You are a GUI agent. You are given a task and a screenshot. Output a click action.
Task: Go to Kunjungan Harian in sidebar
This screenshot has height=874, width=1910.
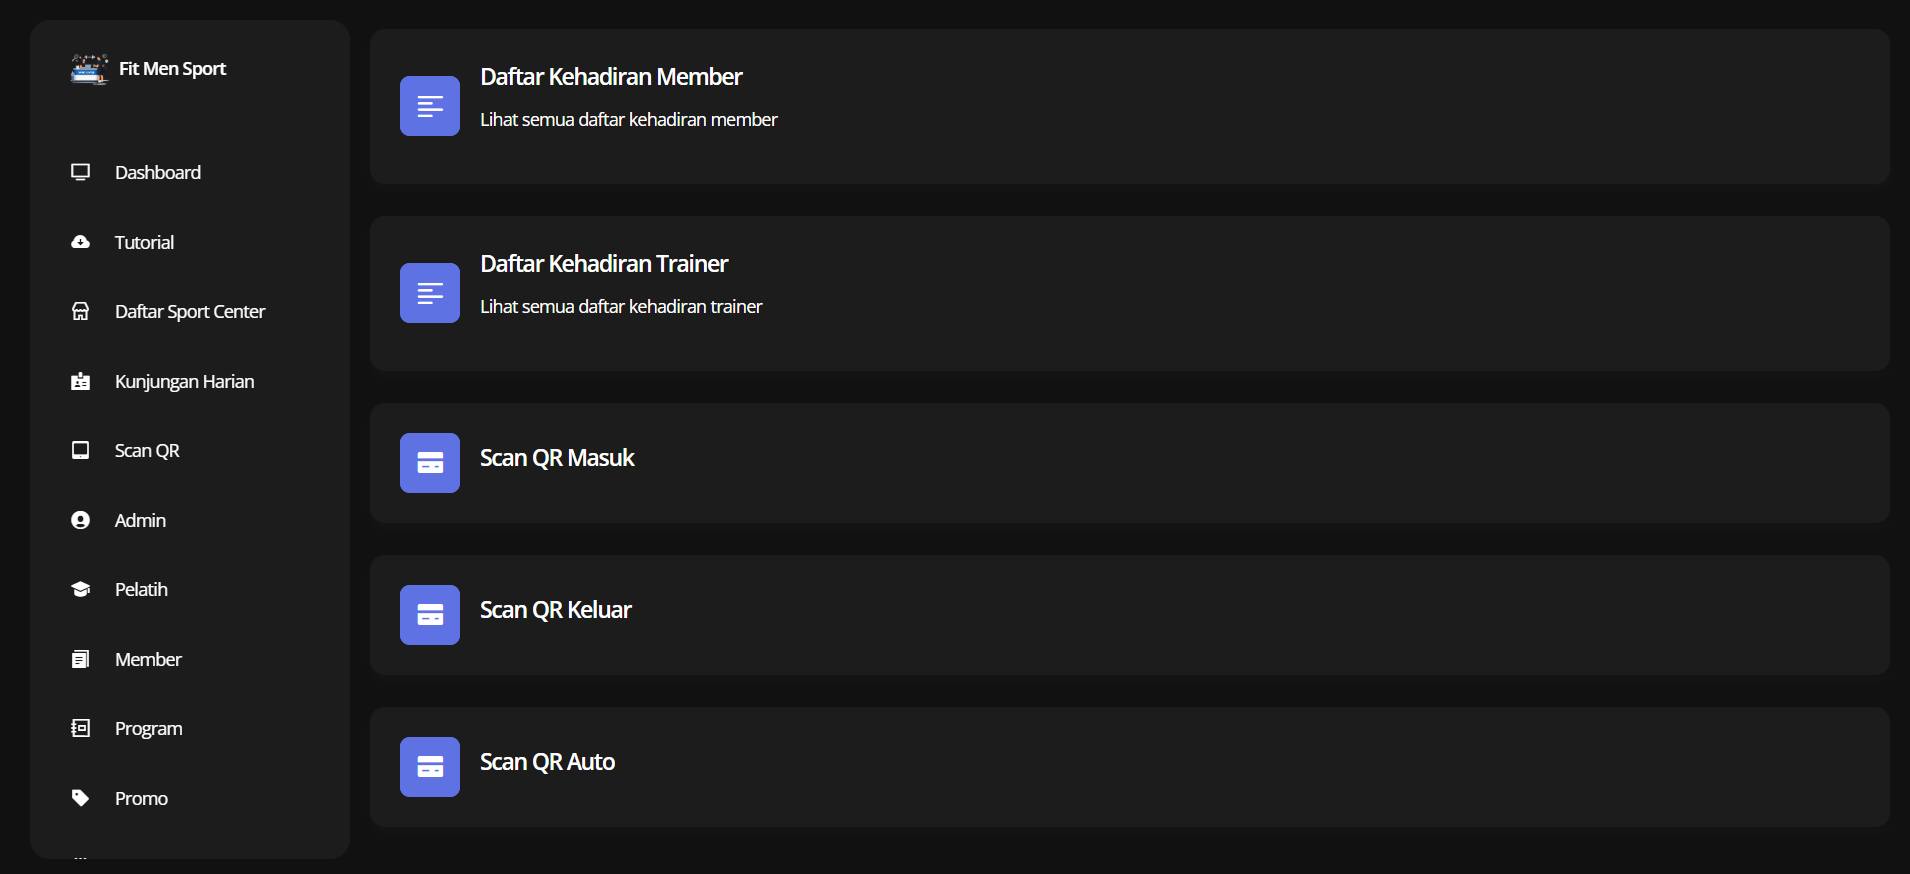pos(184,381)
